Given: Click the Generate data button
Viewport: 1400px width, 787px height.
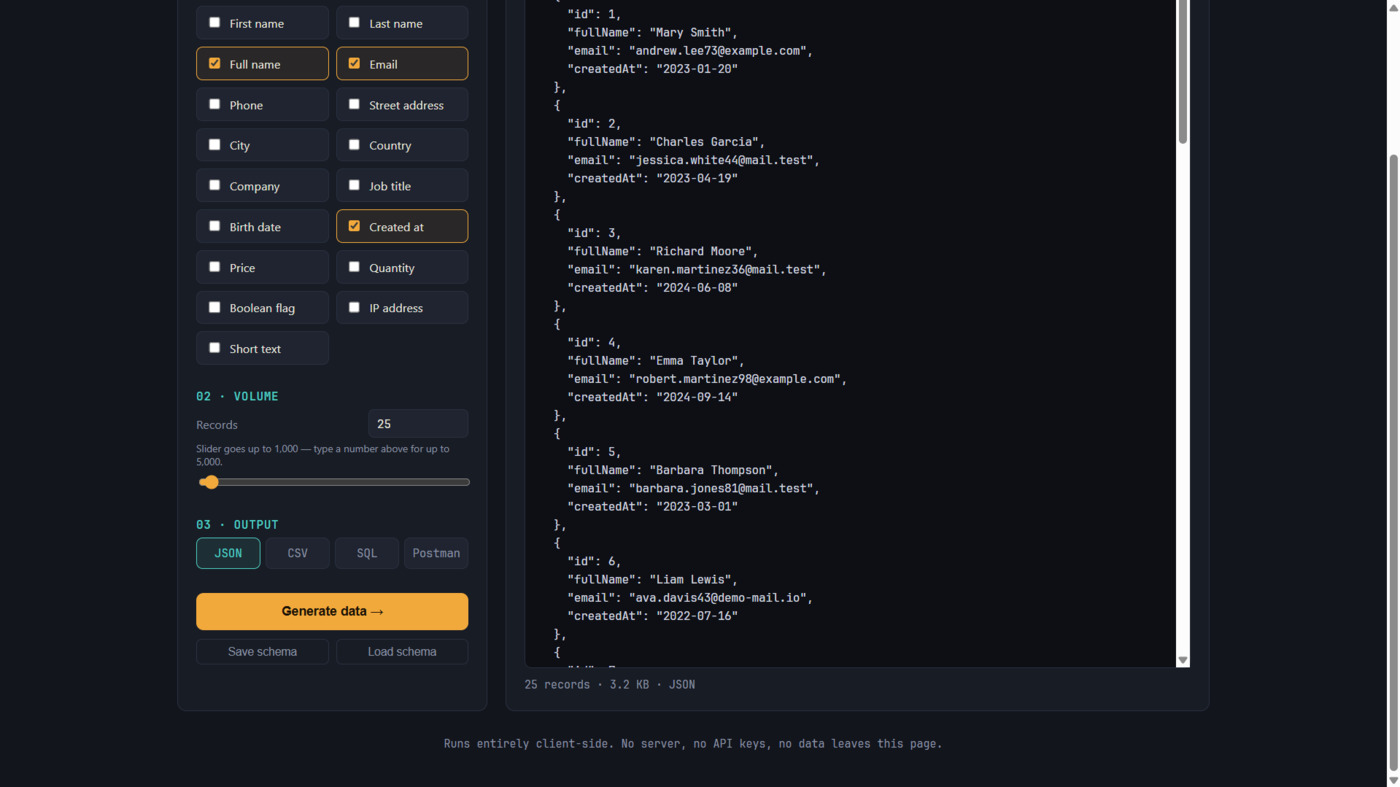Looking at the screenshot, I should [x=332, y=611].
